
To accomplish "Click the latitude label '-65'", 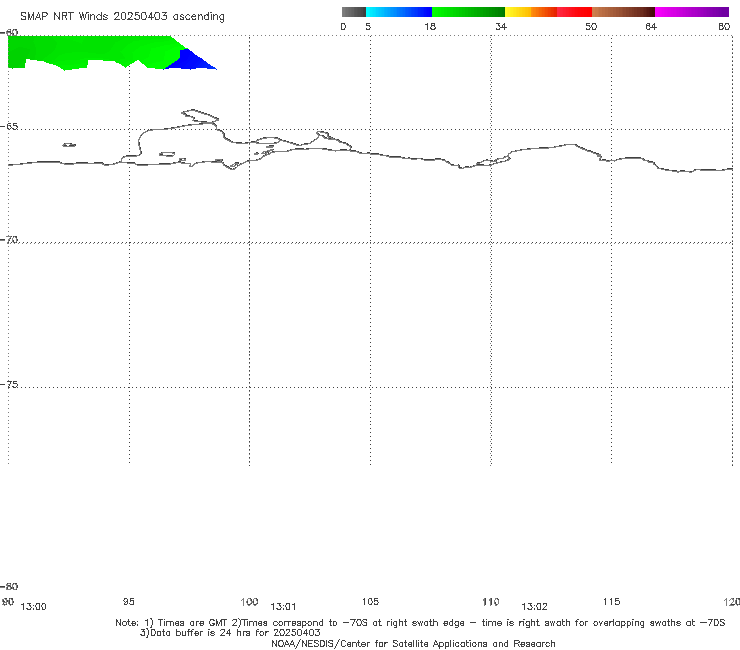I will [x=9, y=127].
